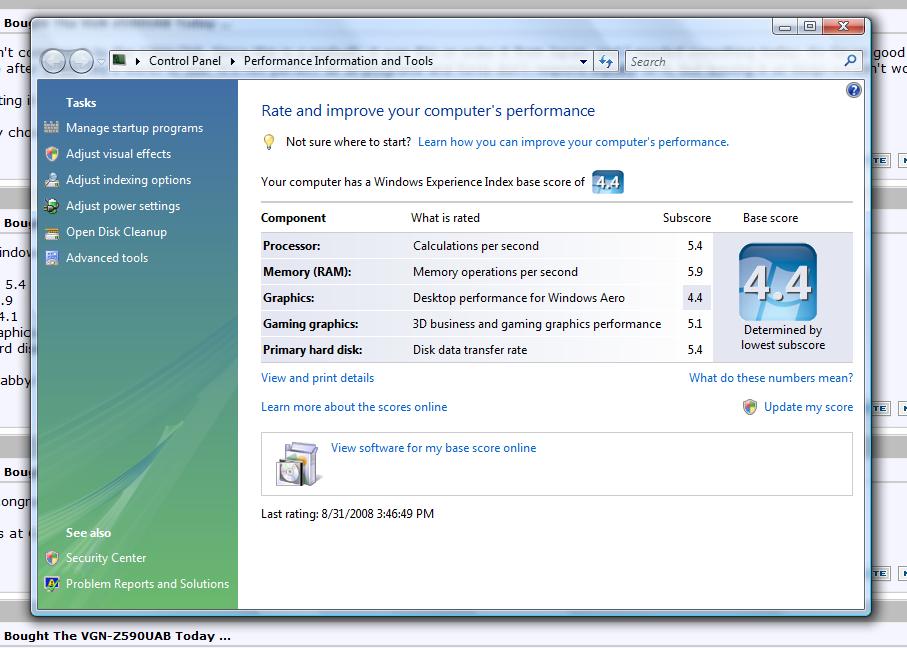This screenshot has width=907, height=648.
Task: Click Calculations per second description
Action: tap(475, 246)
